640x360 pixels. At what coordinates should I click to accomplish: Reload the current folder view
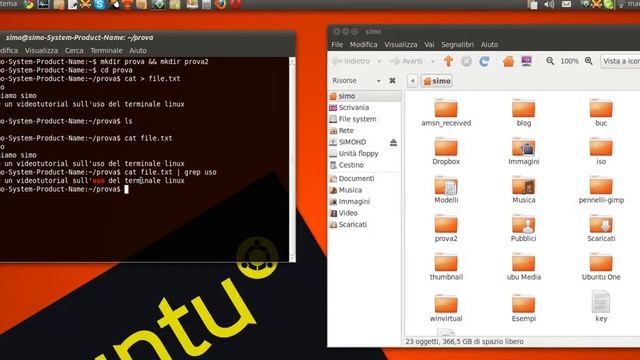[x=484, y=61]
